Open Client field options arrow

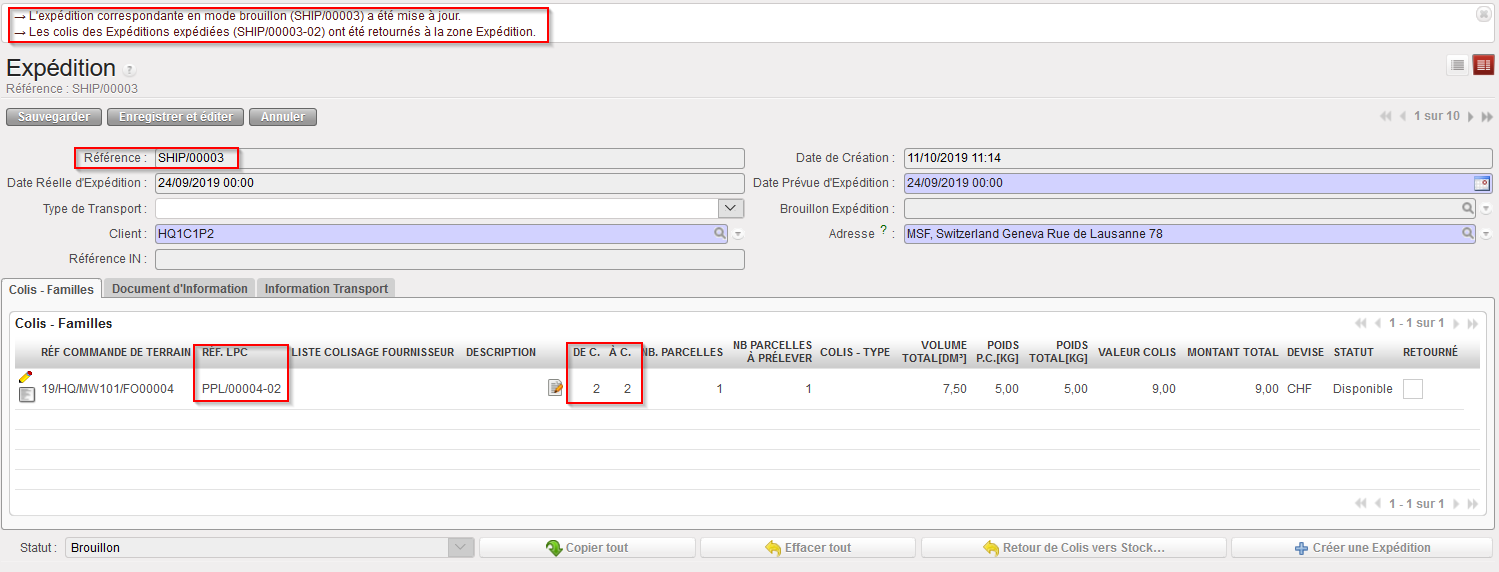click(738, 234)
